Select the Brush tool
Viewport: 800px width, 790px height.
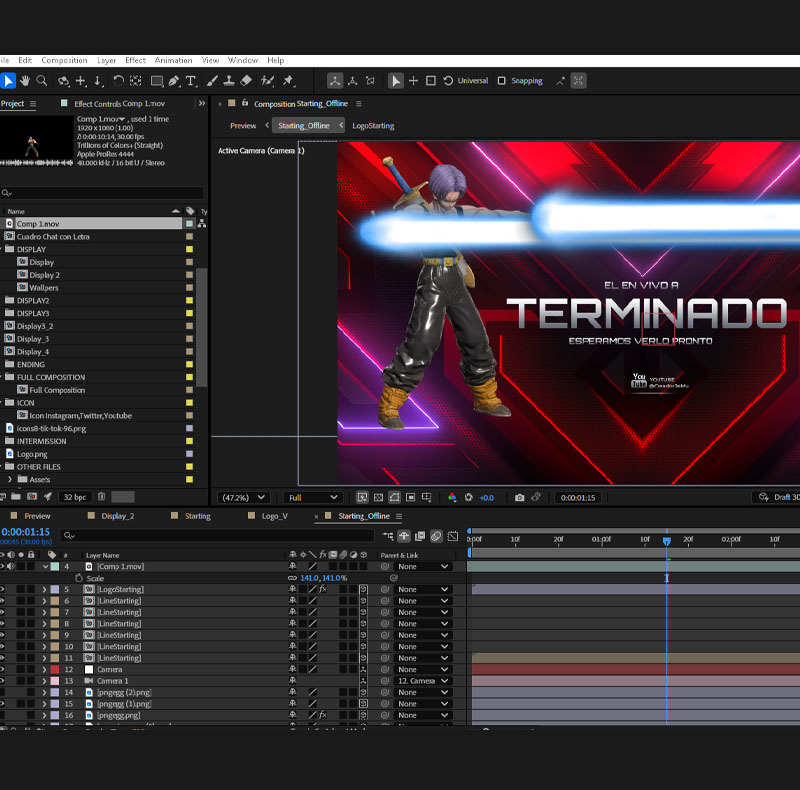click(x=212, y=81)
